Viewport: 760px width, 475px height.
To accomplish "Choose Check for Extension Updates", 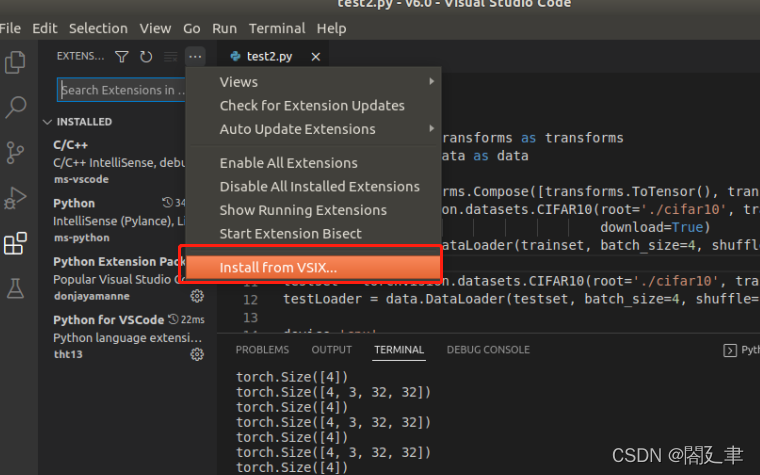I will point(313,106).
